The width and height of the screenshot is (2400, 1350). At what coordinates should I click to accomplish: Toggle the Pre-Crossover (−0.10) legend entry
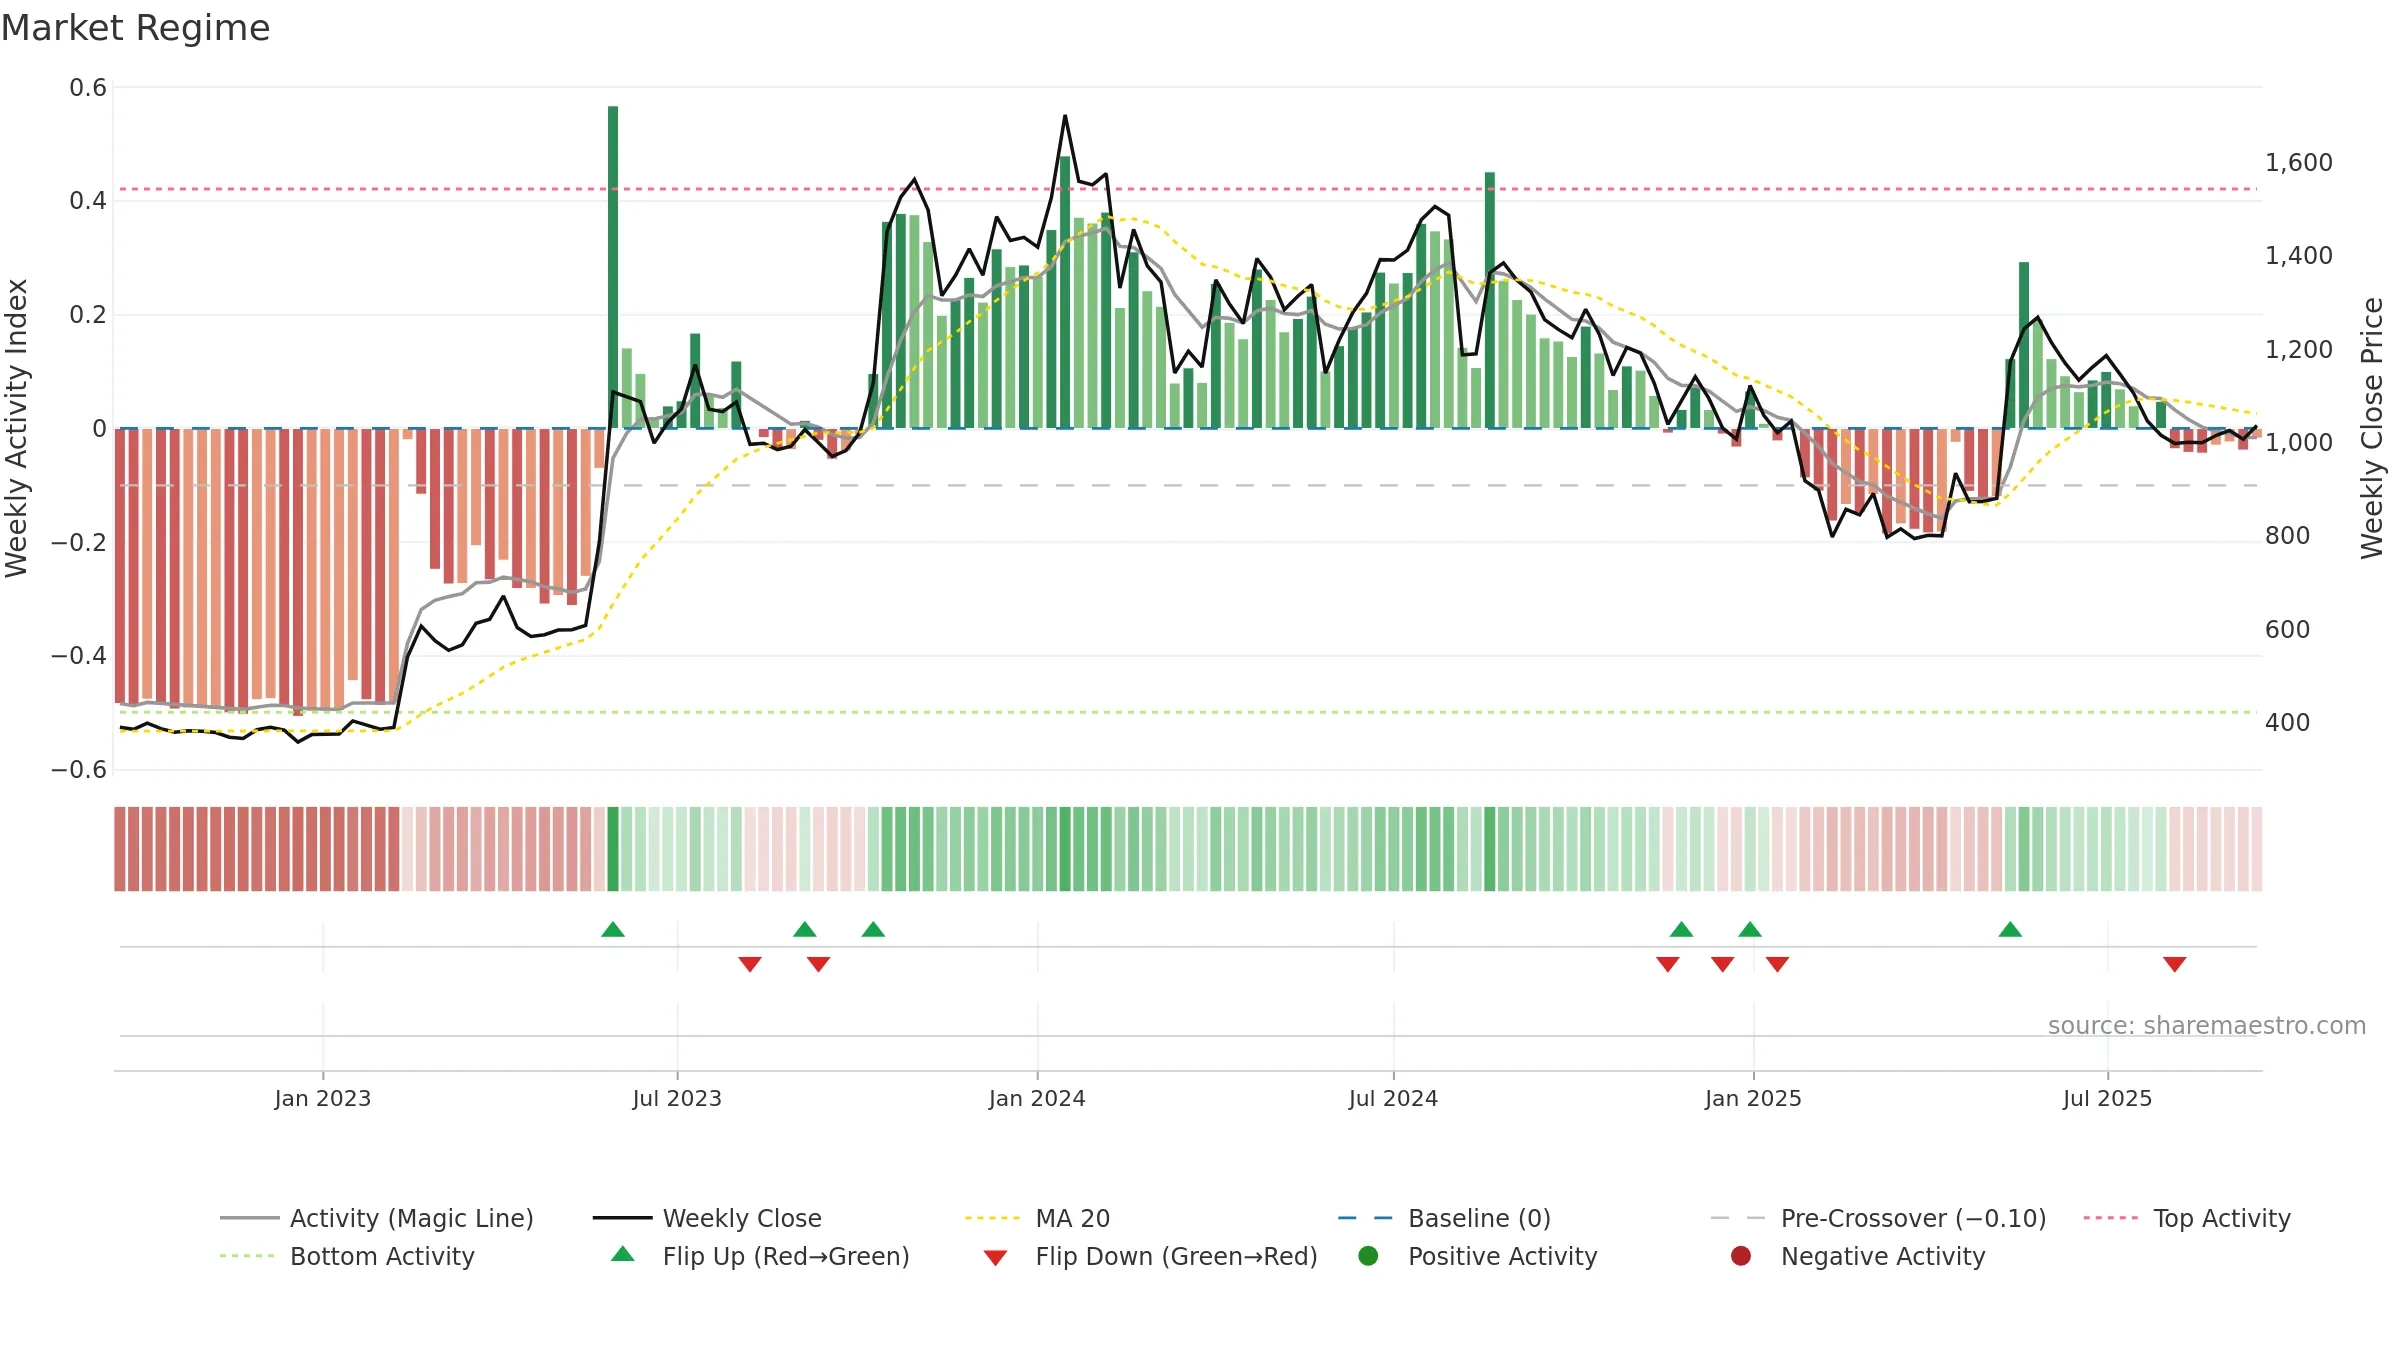1878,1218
